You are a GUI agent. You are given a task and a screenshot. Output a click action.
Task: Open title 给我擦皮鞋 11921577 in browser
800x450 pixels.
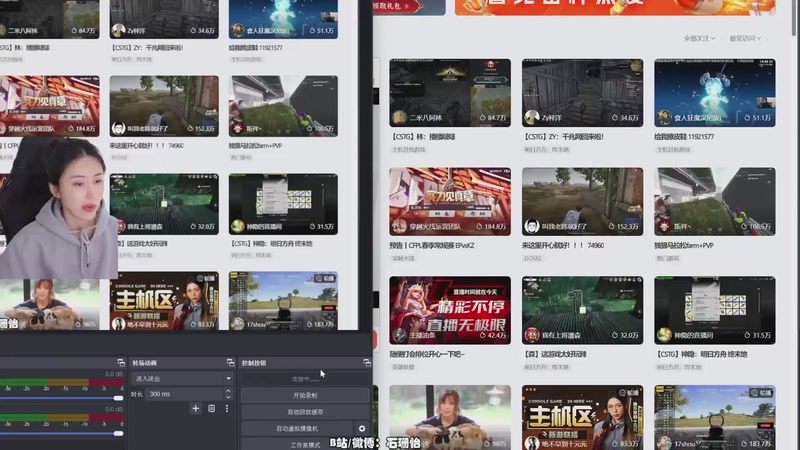[684, 137]
